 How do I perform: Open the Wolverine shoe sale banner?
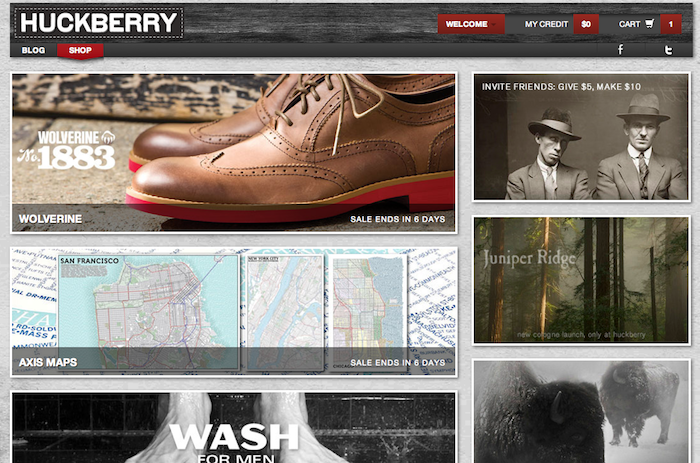coord(233,153)
